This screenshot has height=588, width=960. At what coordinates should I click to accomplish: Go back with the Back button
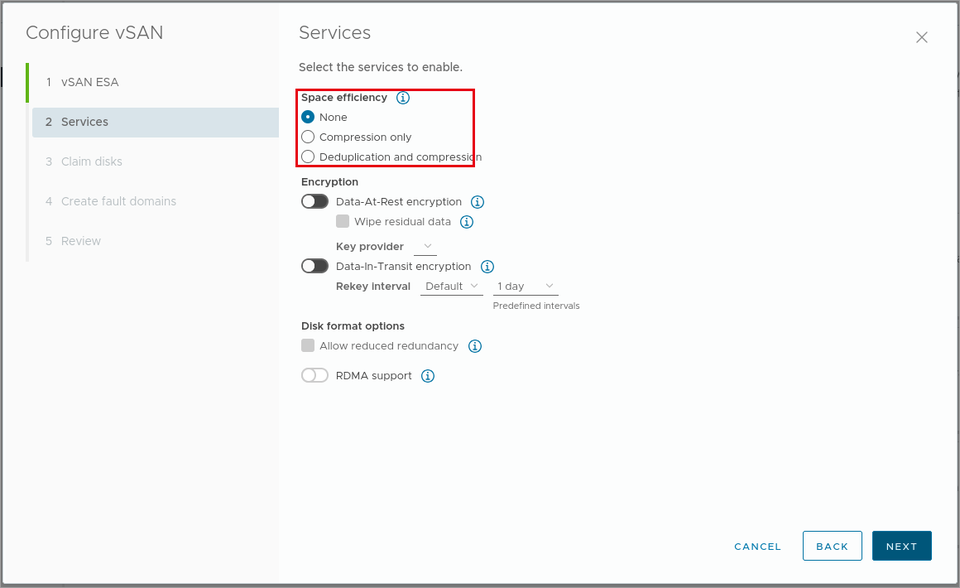tap(832, 546)
